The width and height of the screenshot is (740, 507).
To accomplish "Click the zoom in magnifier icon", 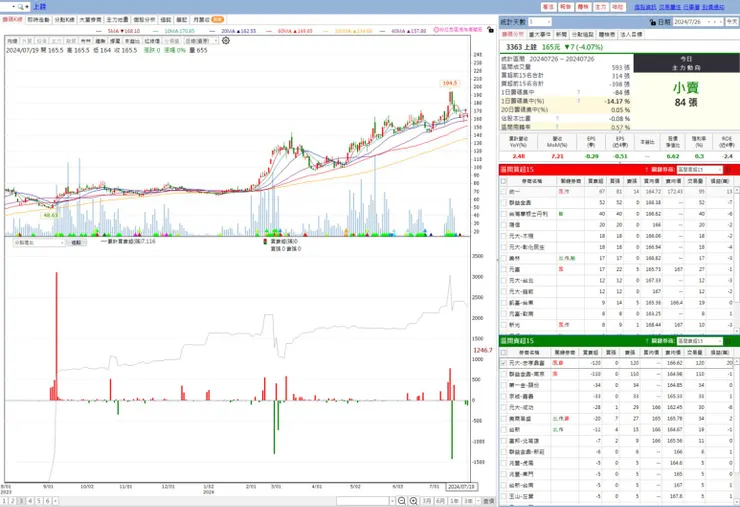I will tap(413, 501).
